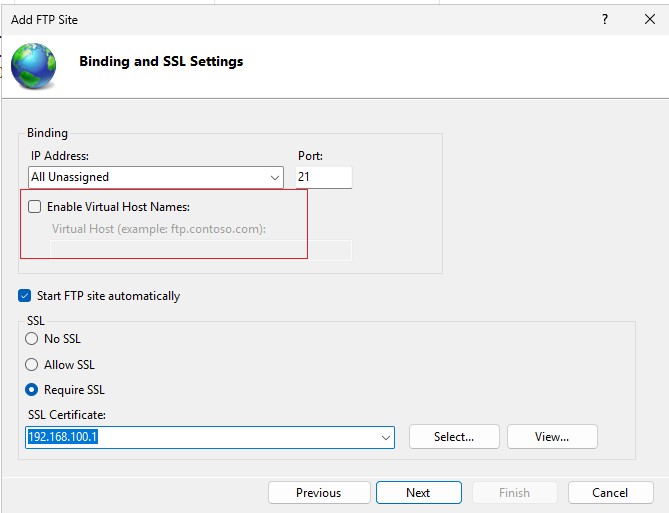
Task: Go back with the Previous button
Action: (x=319, y=493)
